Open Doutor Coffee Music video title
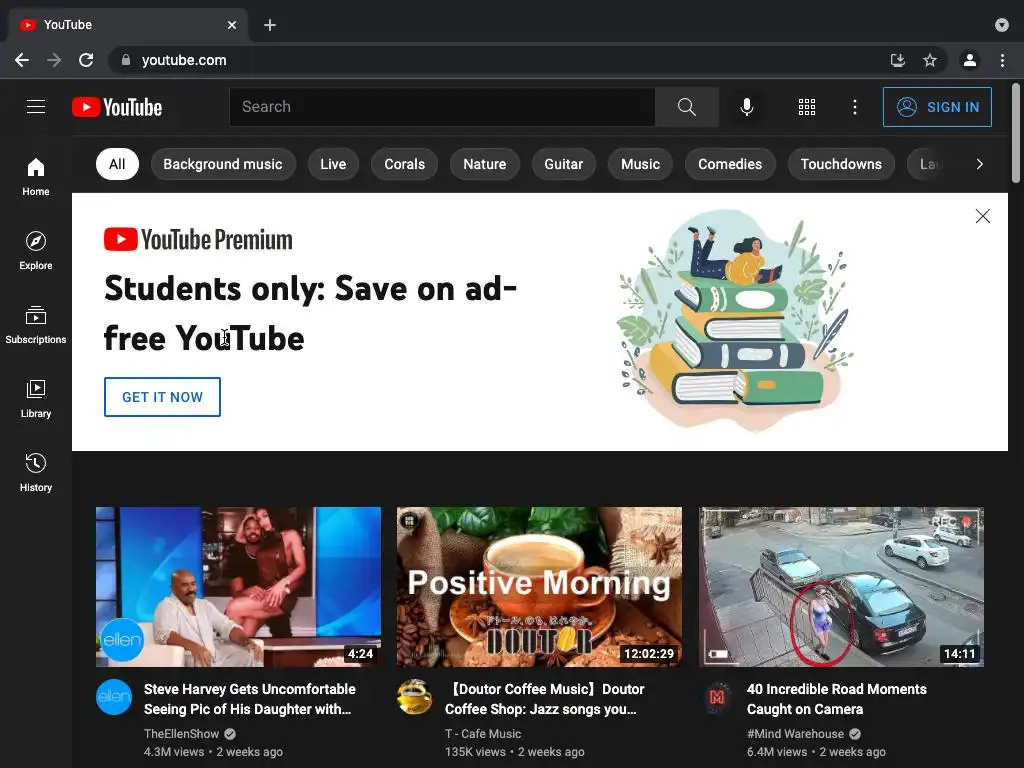Screen dimensions: 1024x768 544,699
